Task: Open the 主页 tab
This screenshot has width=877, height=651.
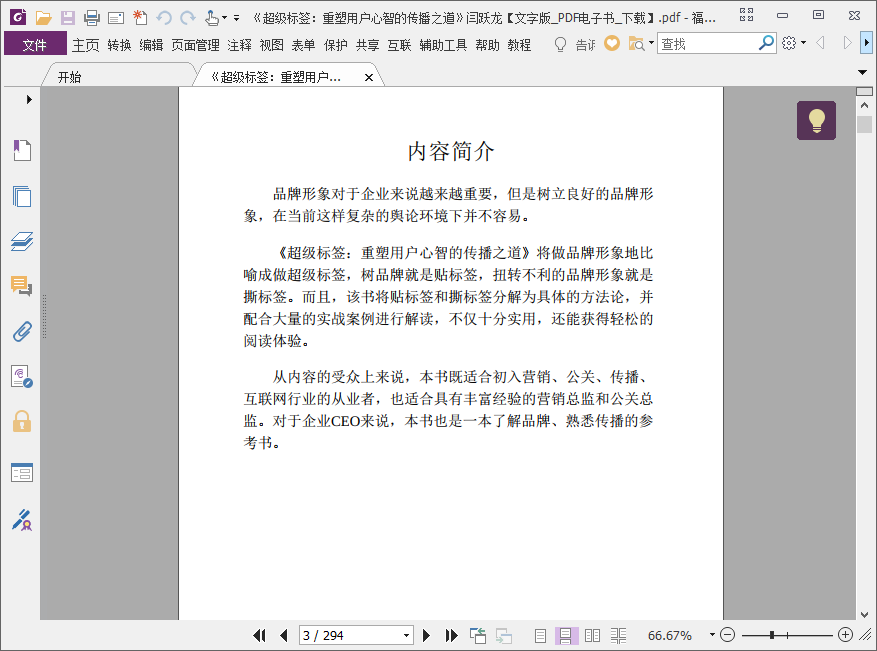Action: 86,45
